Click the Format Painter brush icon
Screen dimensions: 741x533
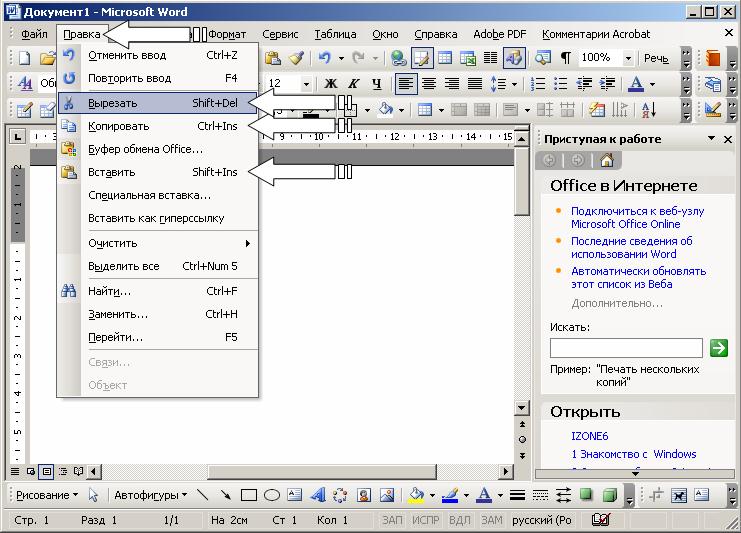[296, 58]
